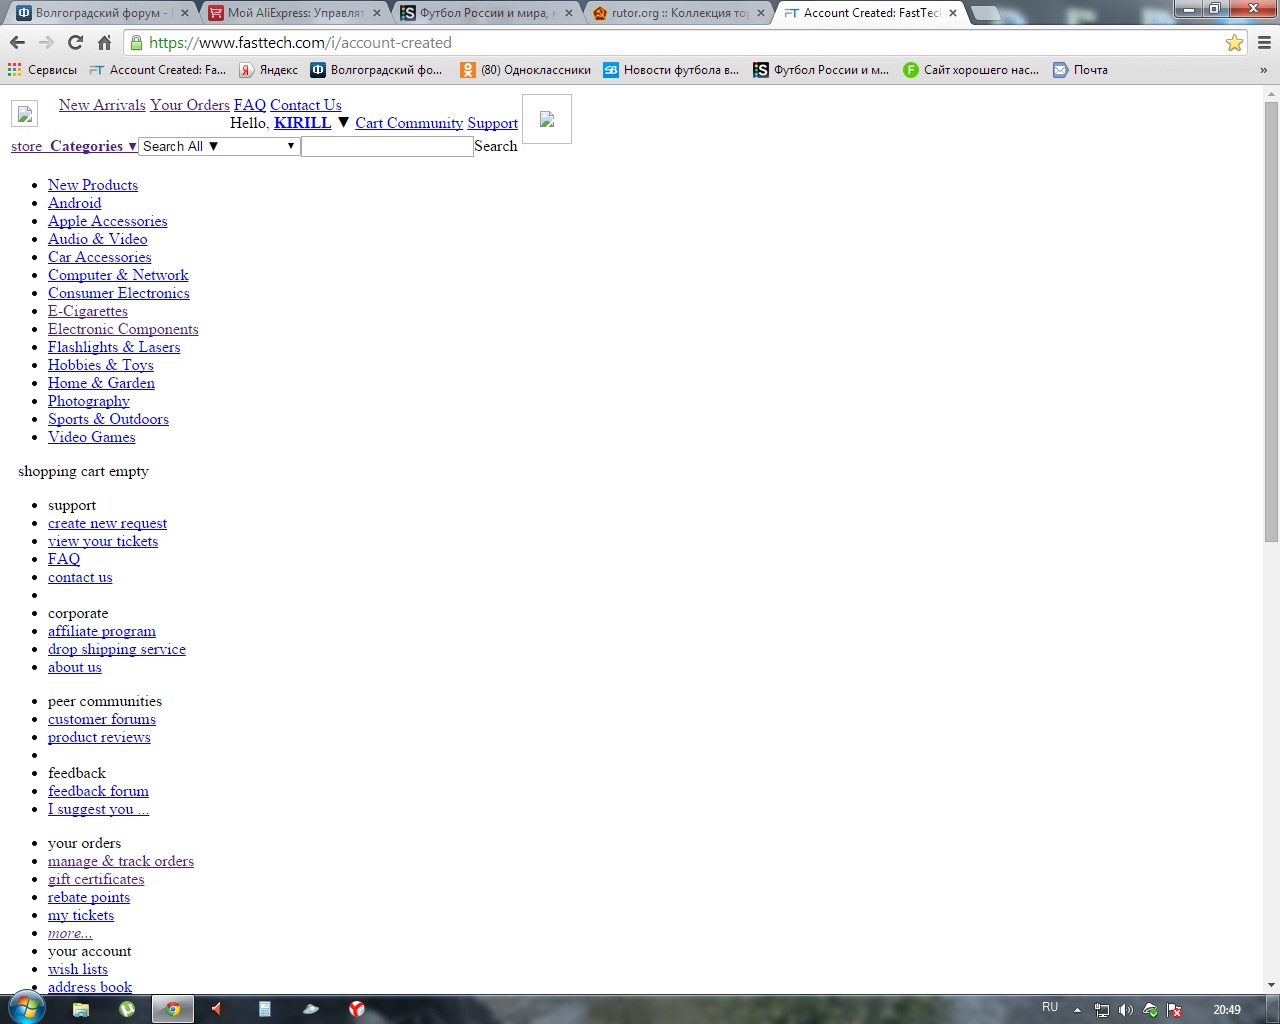This screenshot has height=1024, width=1280.
Task: Click the volume icon in system tray
Action: point(1126,1010)
